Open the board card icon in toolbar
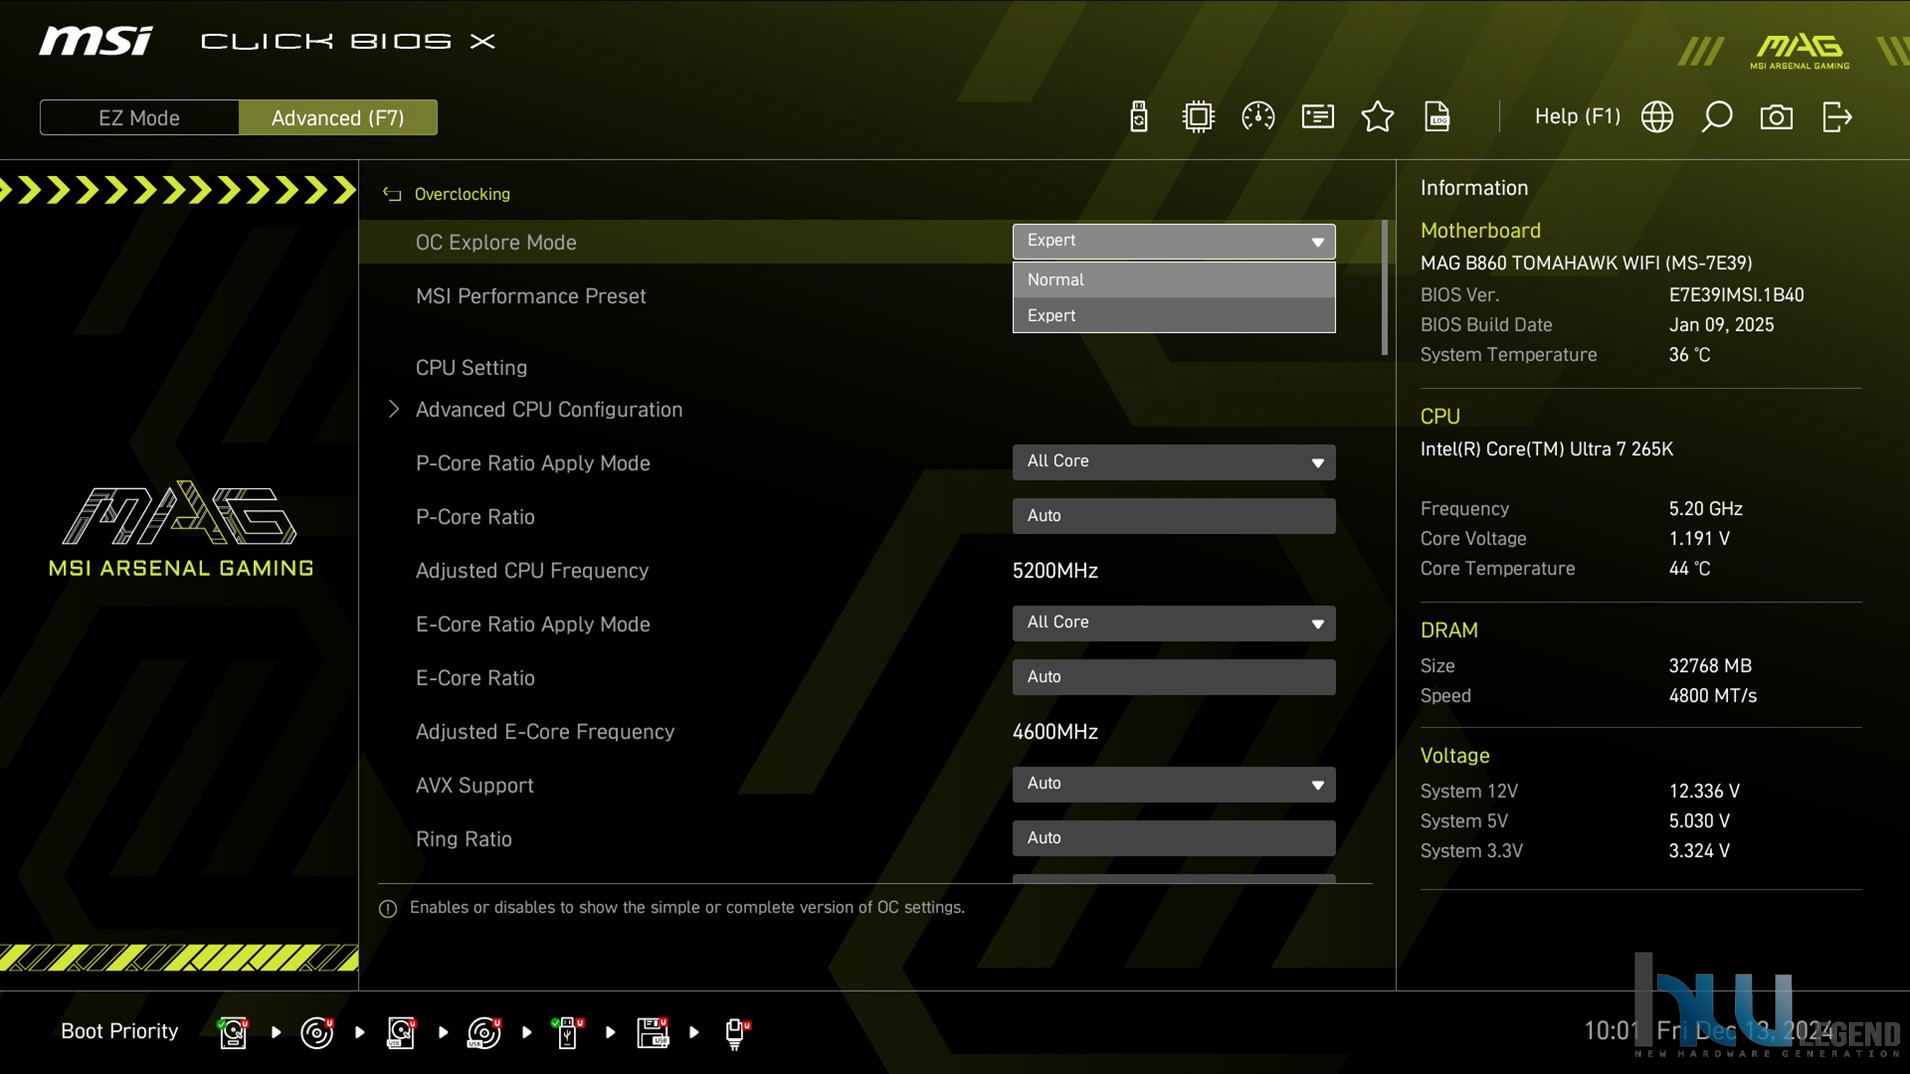1910x1074 pixels. pyautogui.click(x=1317, y=117)
